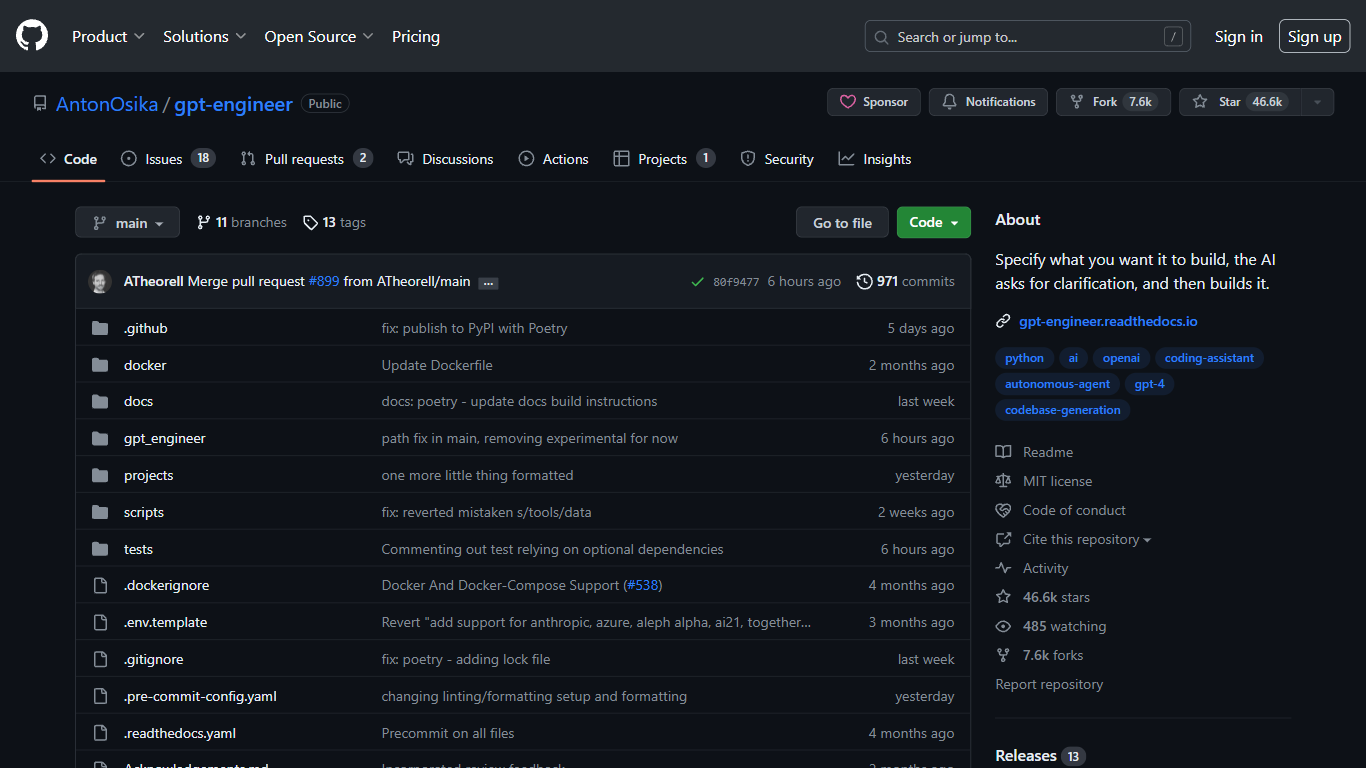Click pull request #899 link
Screen dimensions: 1366x768
tap(324, 282)
